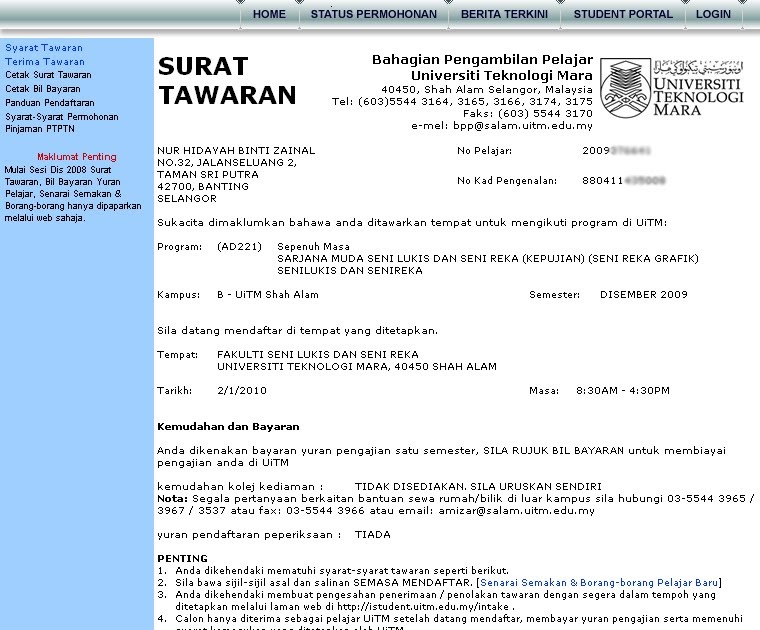Click the time 8:30AM - 4:30PM

623,391
